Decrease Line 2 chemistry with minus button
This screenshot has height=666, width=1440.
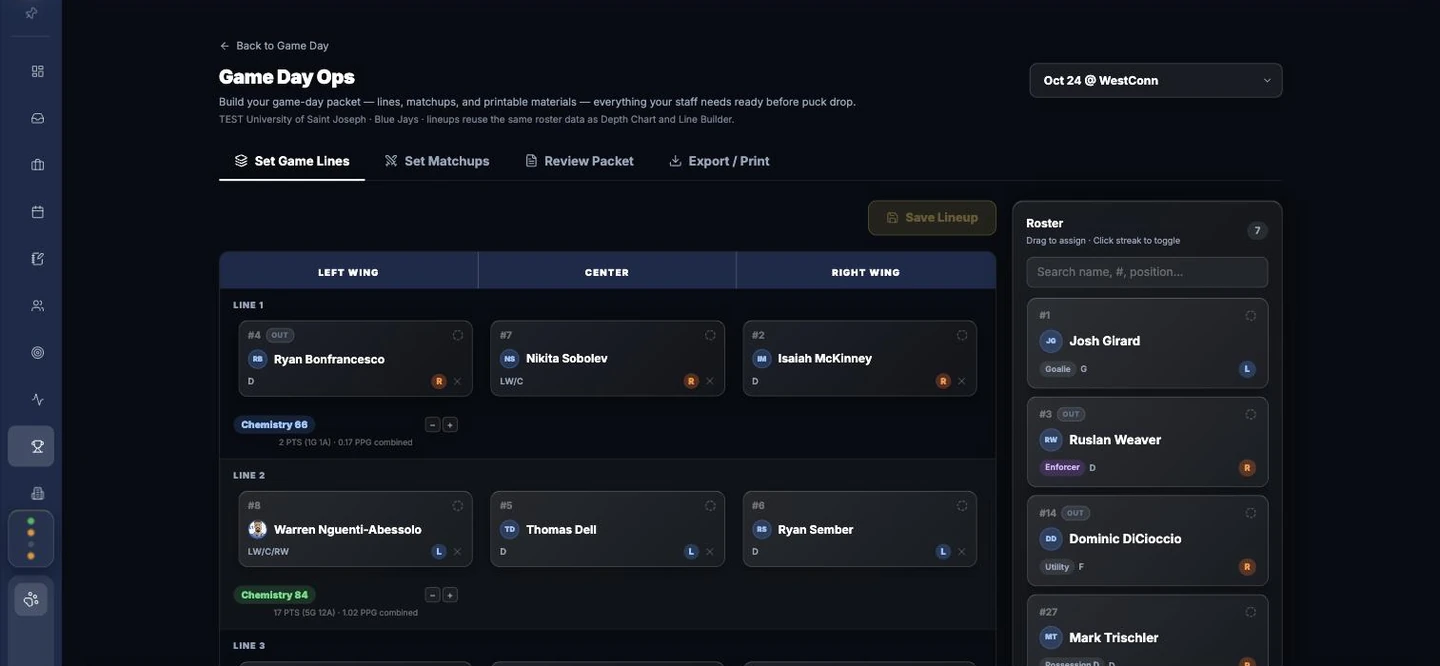click(x=432, y=595)
